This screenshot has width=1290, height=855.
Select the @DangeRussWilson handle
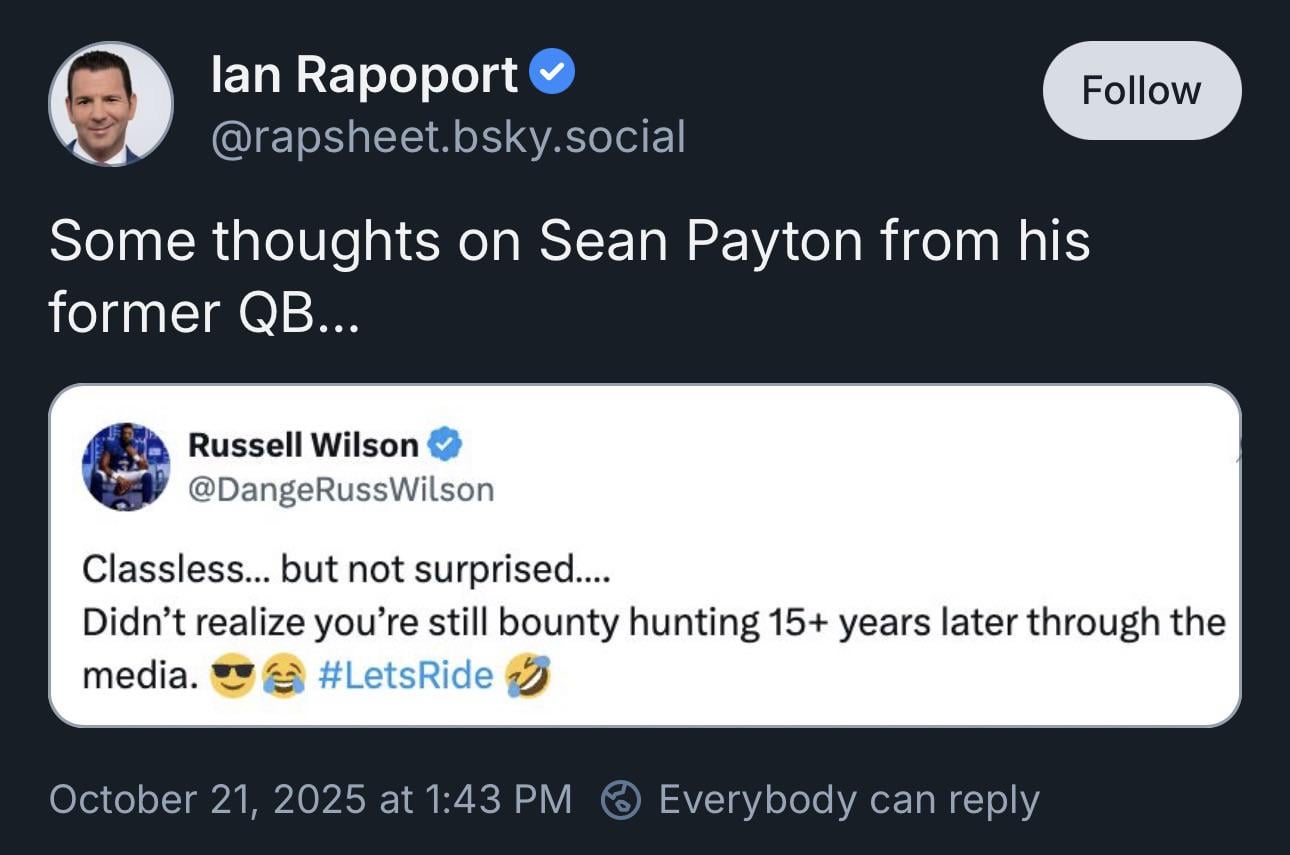point(341,489)
